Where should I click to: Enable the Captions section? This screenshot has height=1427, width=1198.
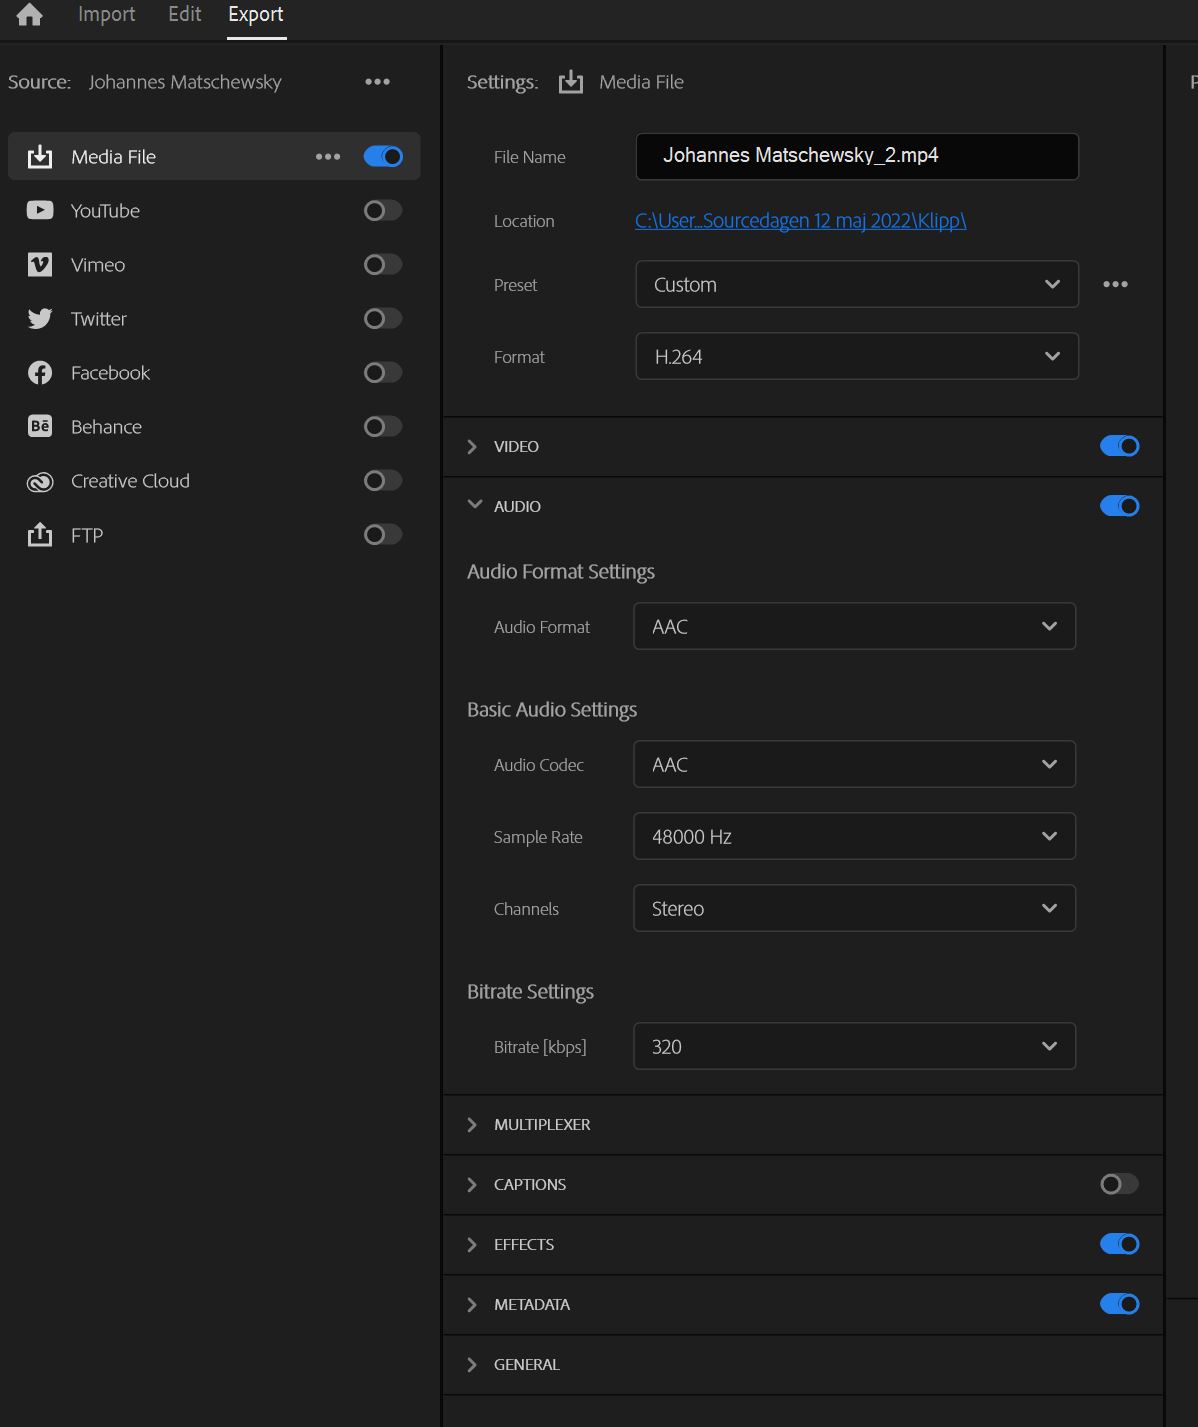tap(1119, 1184)
